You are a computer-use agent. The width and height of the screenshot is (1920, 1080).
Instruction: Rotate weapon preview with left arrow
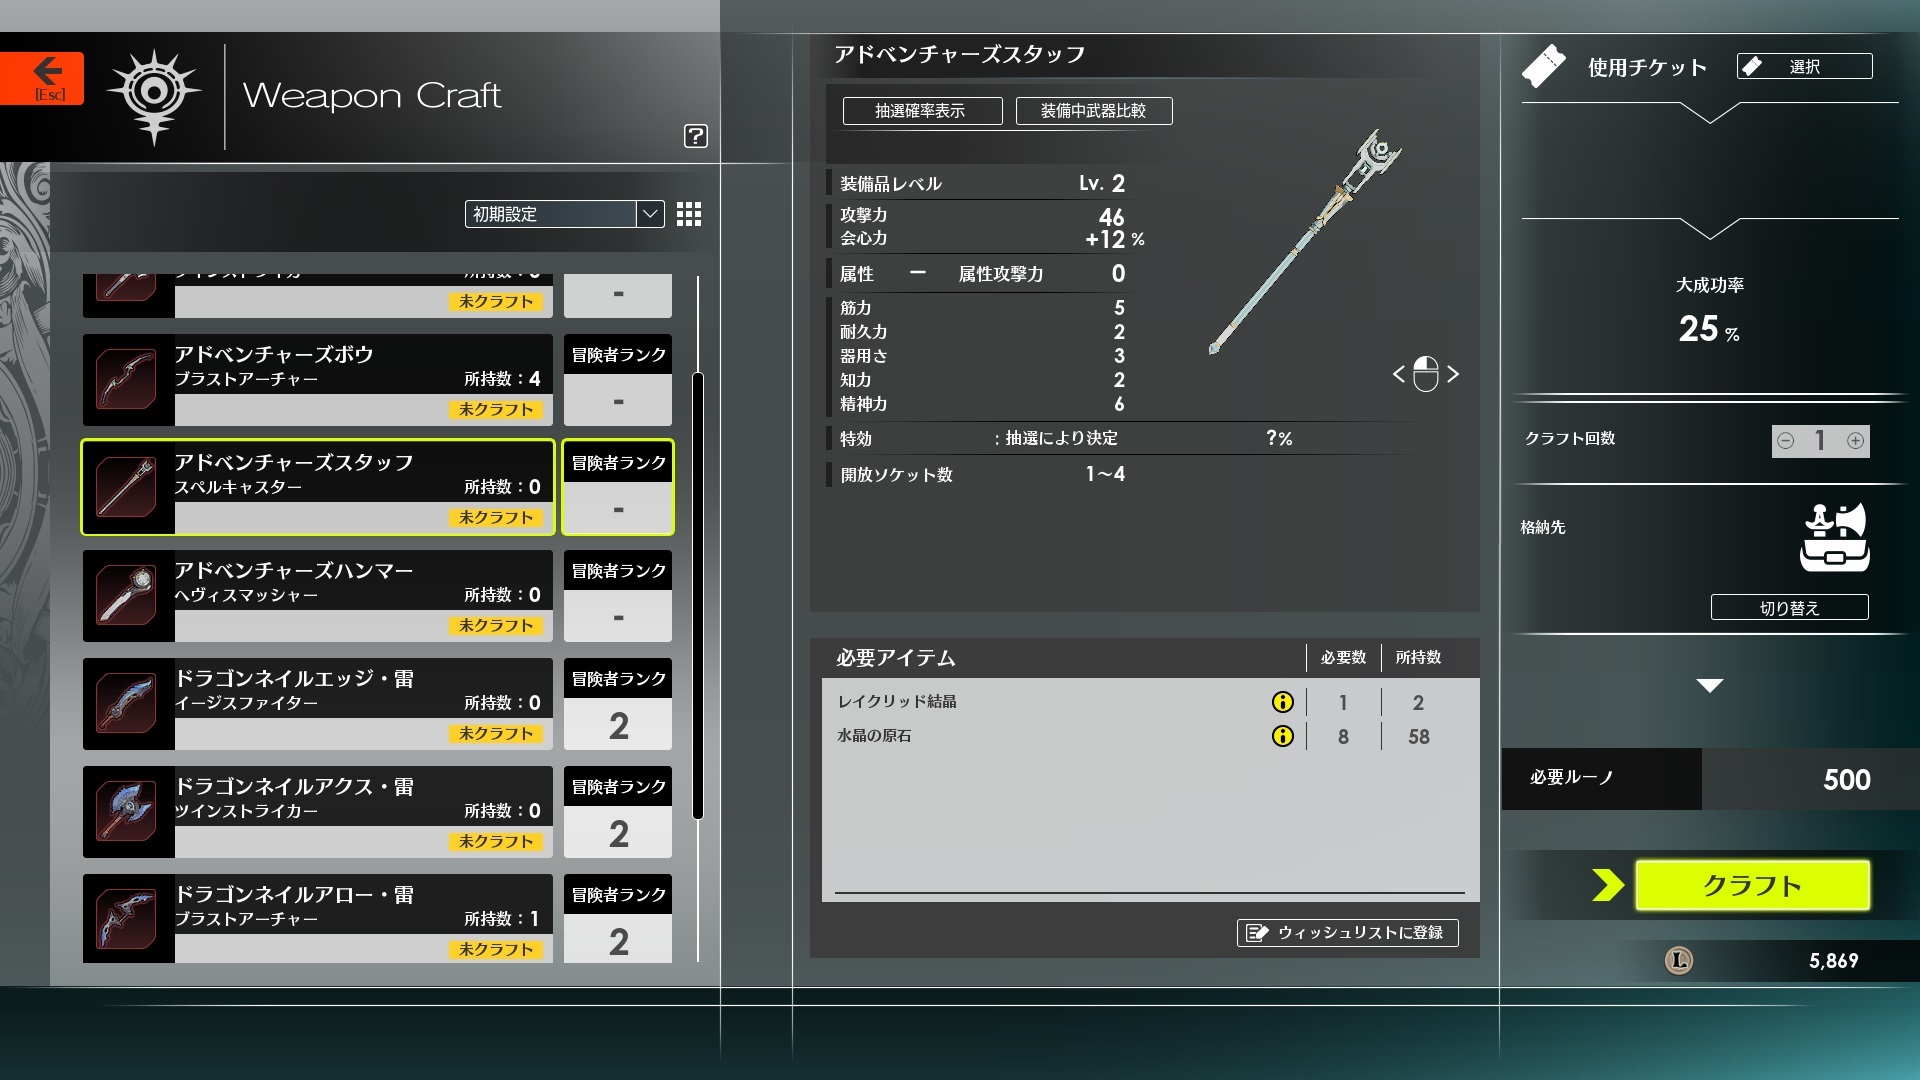pos(1399,374)
